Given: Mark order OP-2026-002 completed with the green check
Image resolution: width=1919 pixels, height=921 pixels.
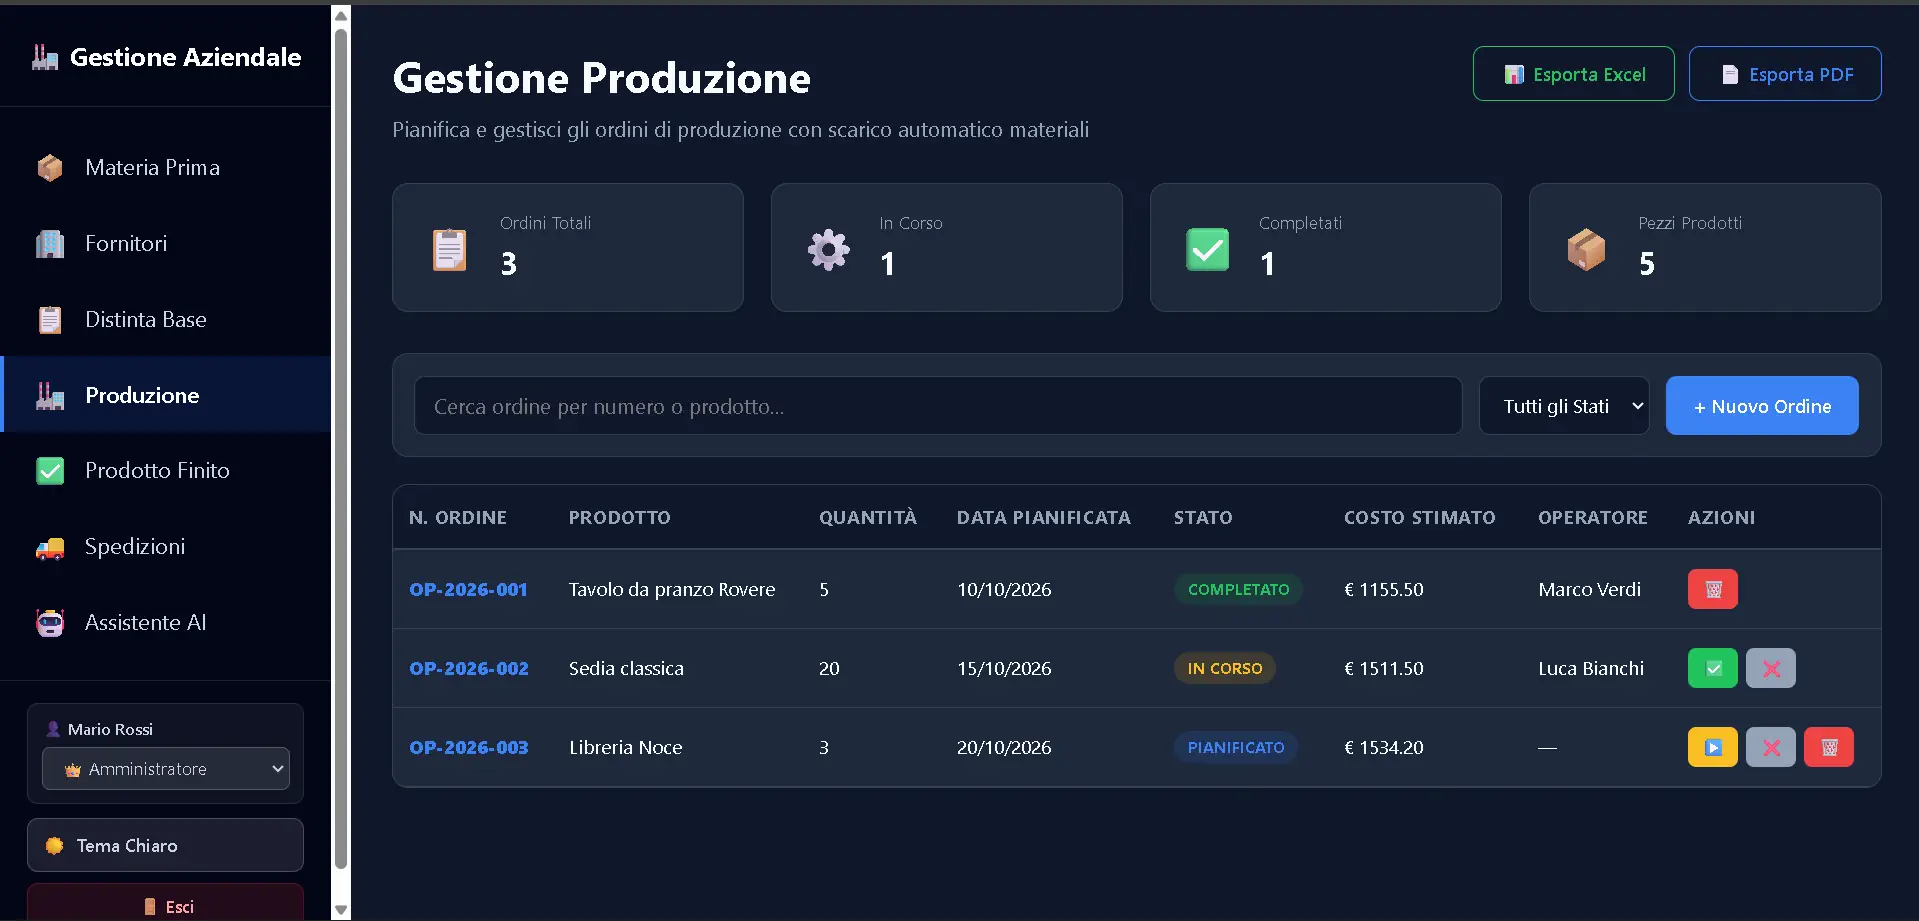Looking at the screenshot, I should 1712,668.
